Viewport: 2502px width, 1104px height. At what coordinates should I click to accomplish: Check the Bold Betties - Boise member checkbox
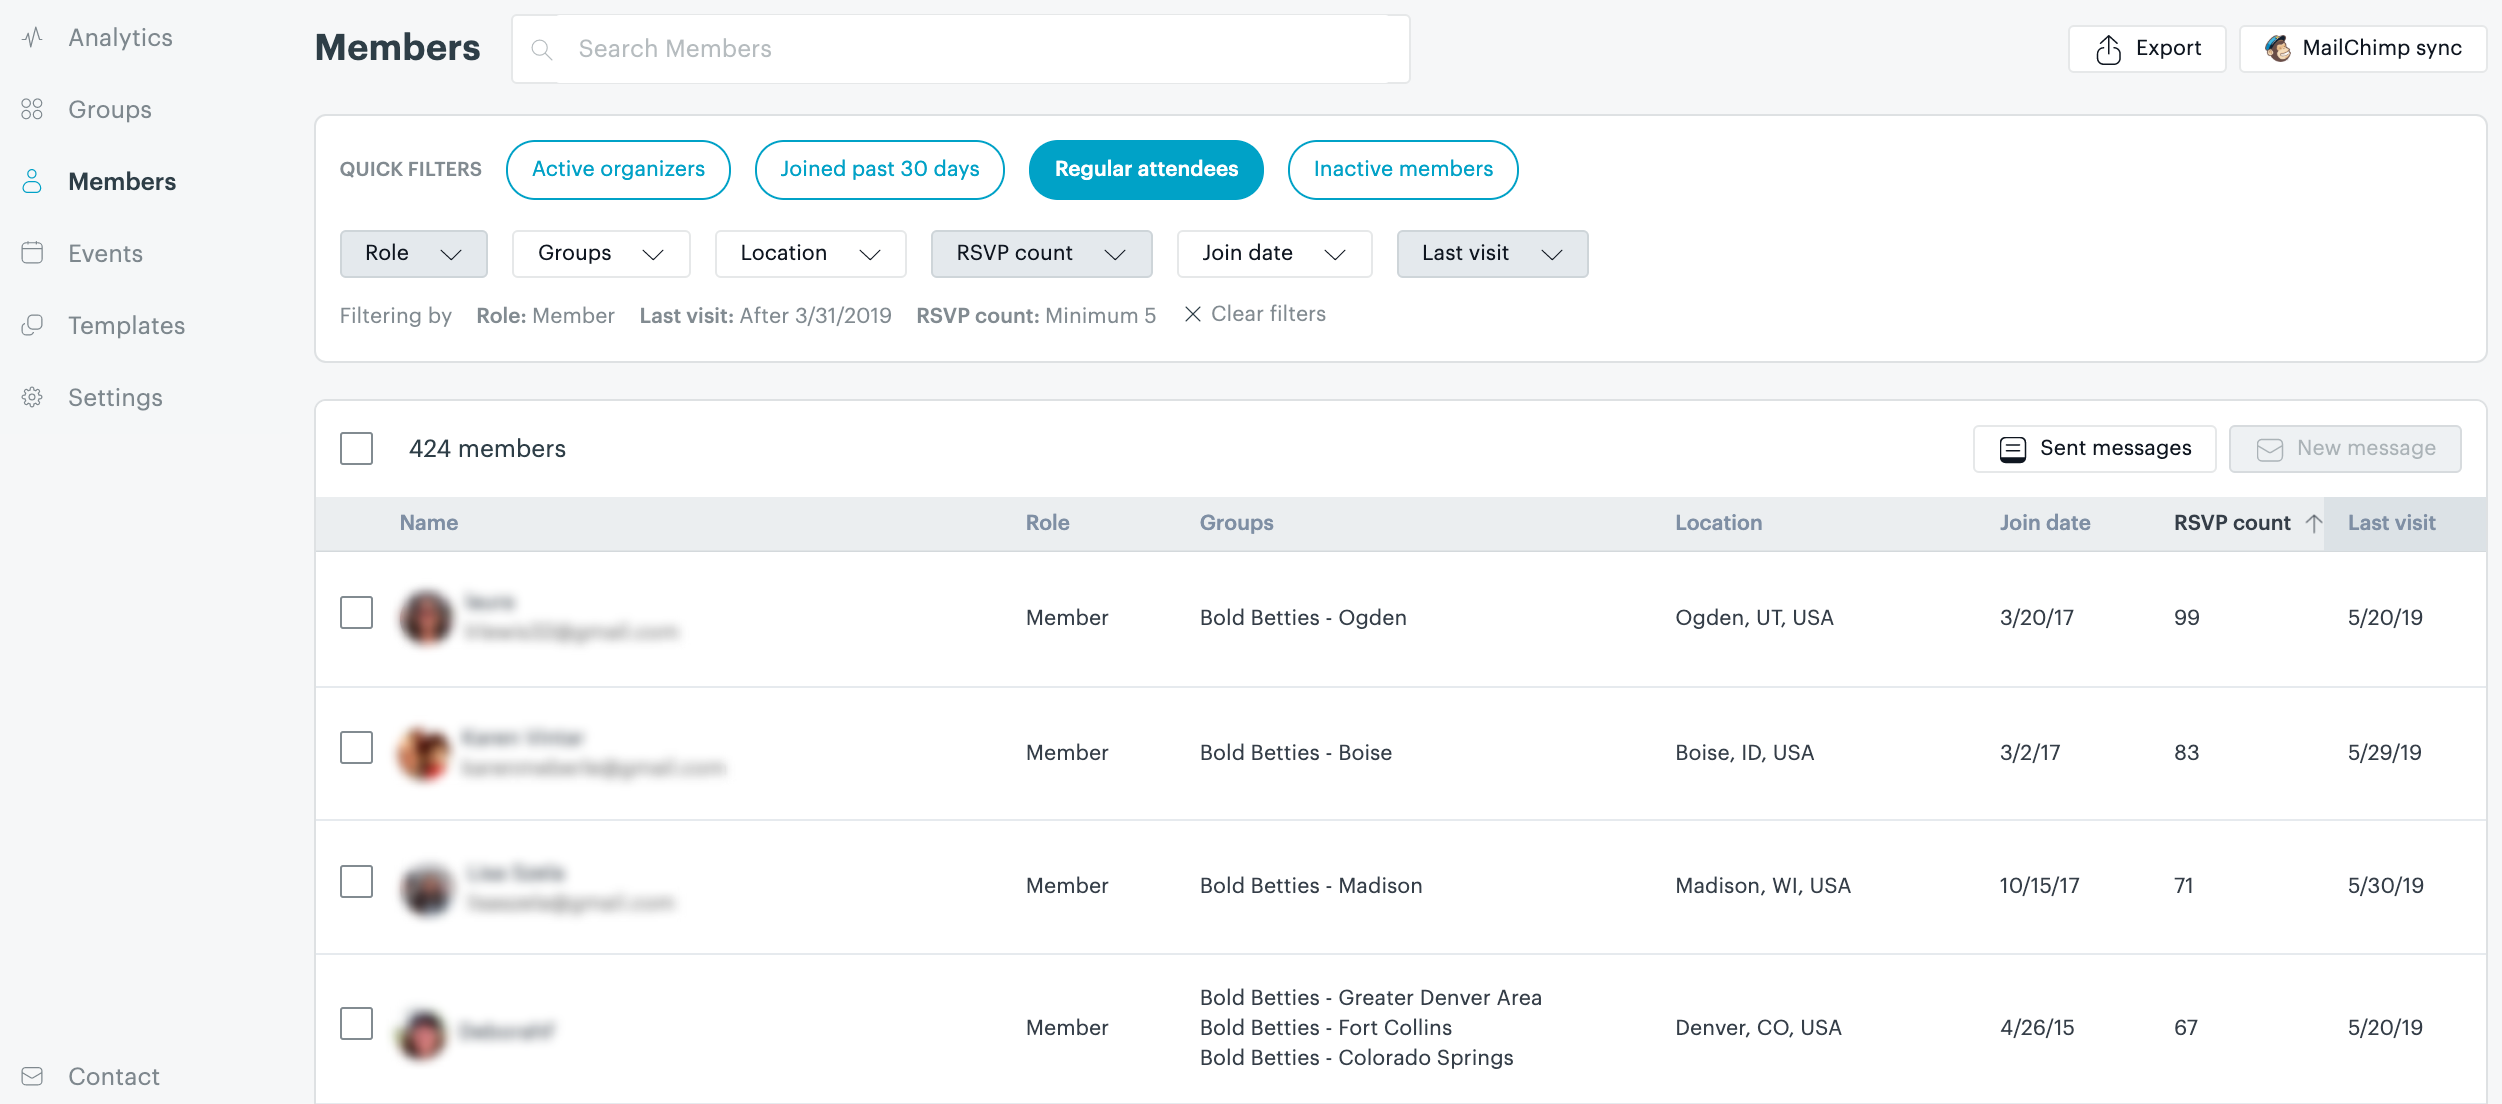(x=357, y=750)
